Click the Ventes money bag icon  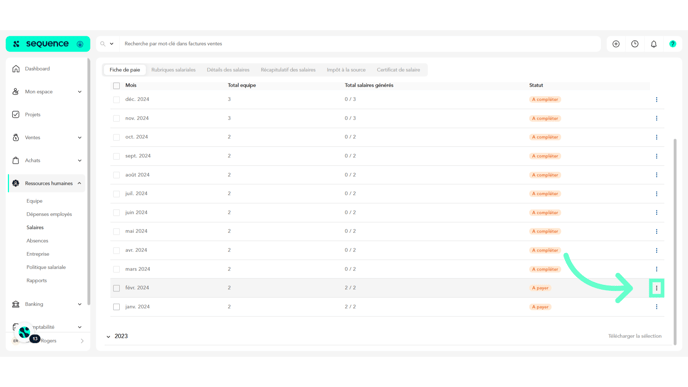[16, 137]
